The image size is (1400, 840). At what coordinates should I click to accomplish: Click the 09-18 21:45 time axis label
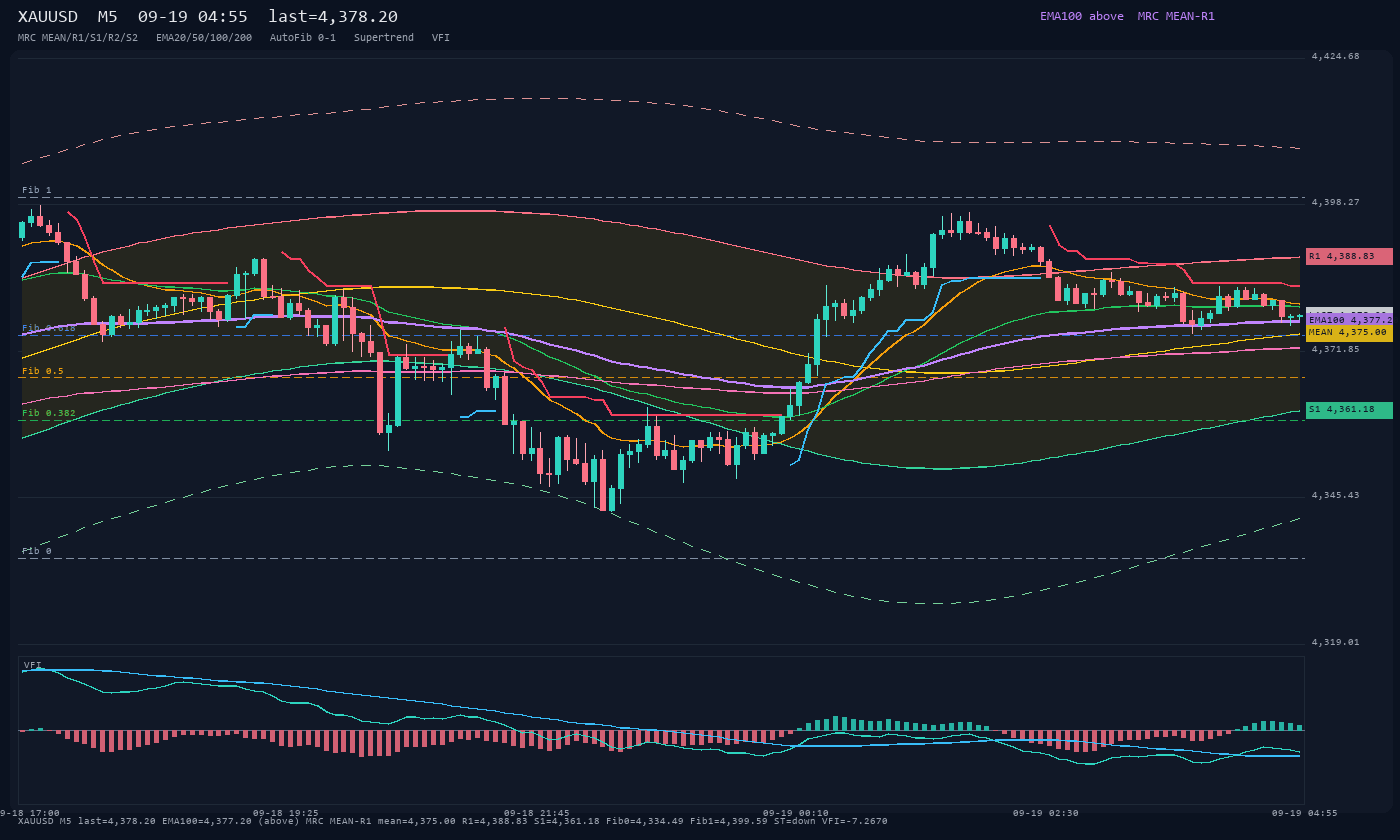[537, 813]
